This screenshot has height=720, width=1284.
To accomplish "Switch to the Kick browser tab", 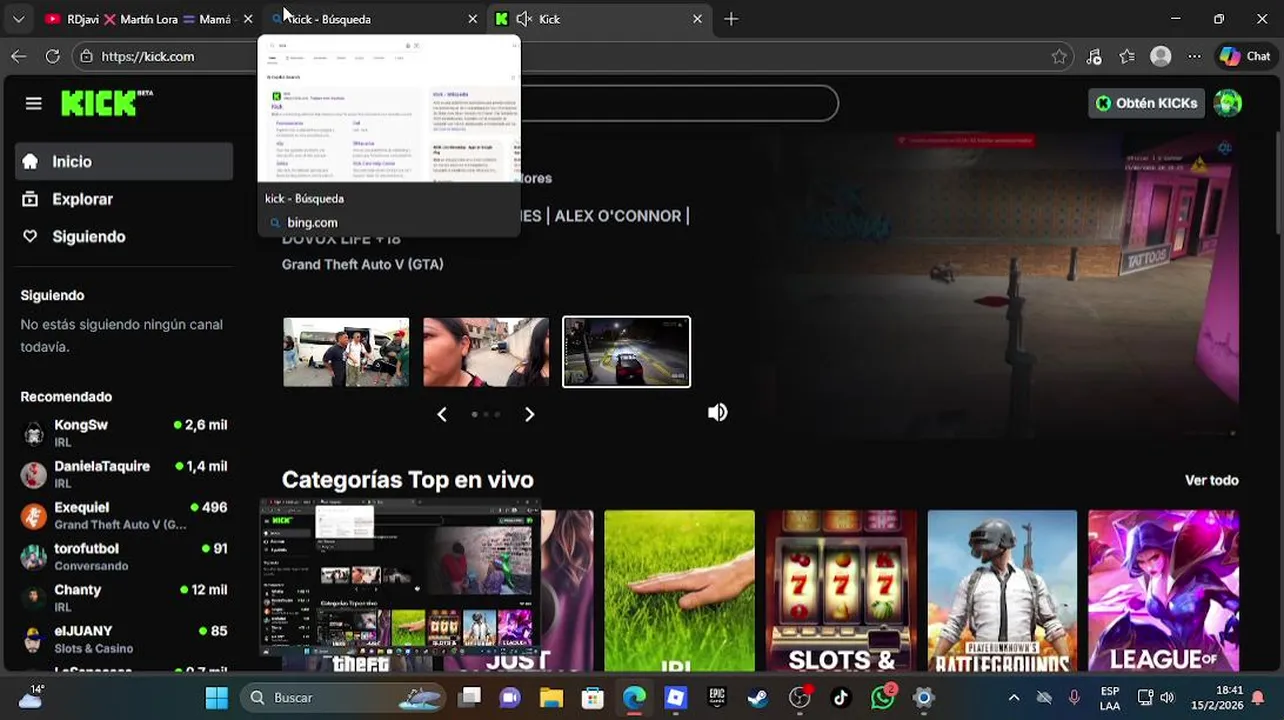I will pyautogui.click(x=600, y=19).
